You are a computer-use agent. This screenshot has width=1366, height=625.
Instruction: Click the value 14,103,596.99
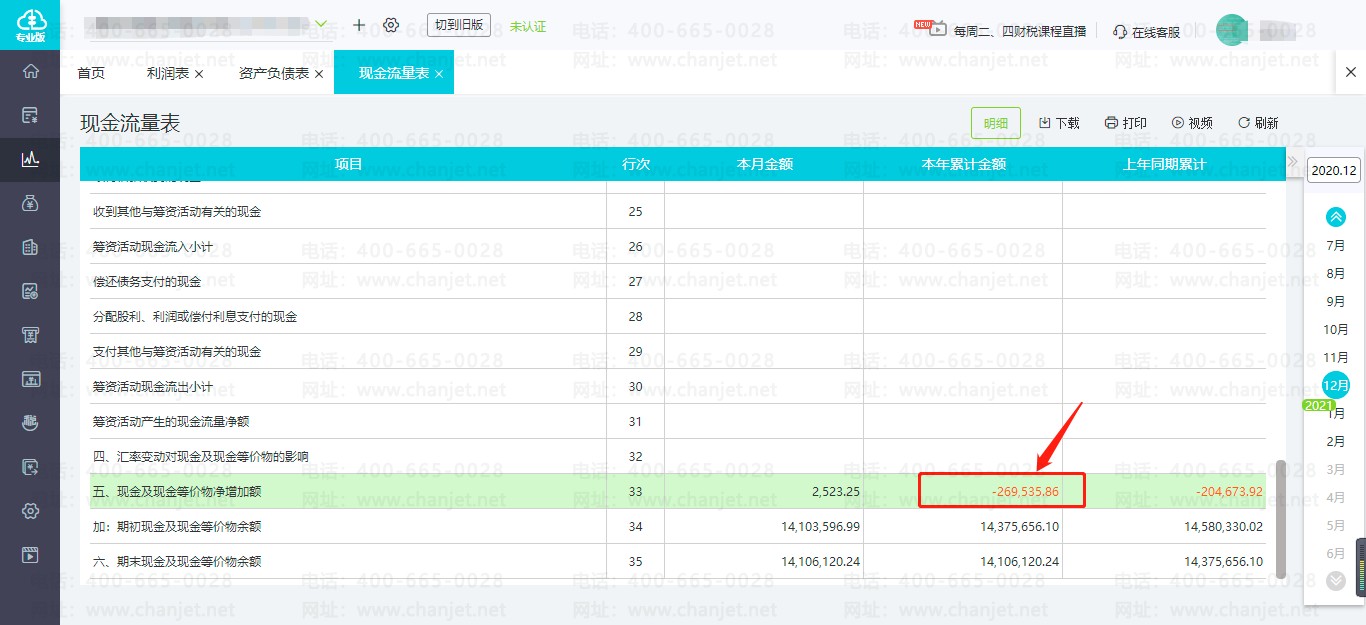(x=821, y=526)
